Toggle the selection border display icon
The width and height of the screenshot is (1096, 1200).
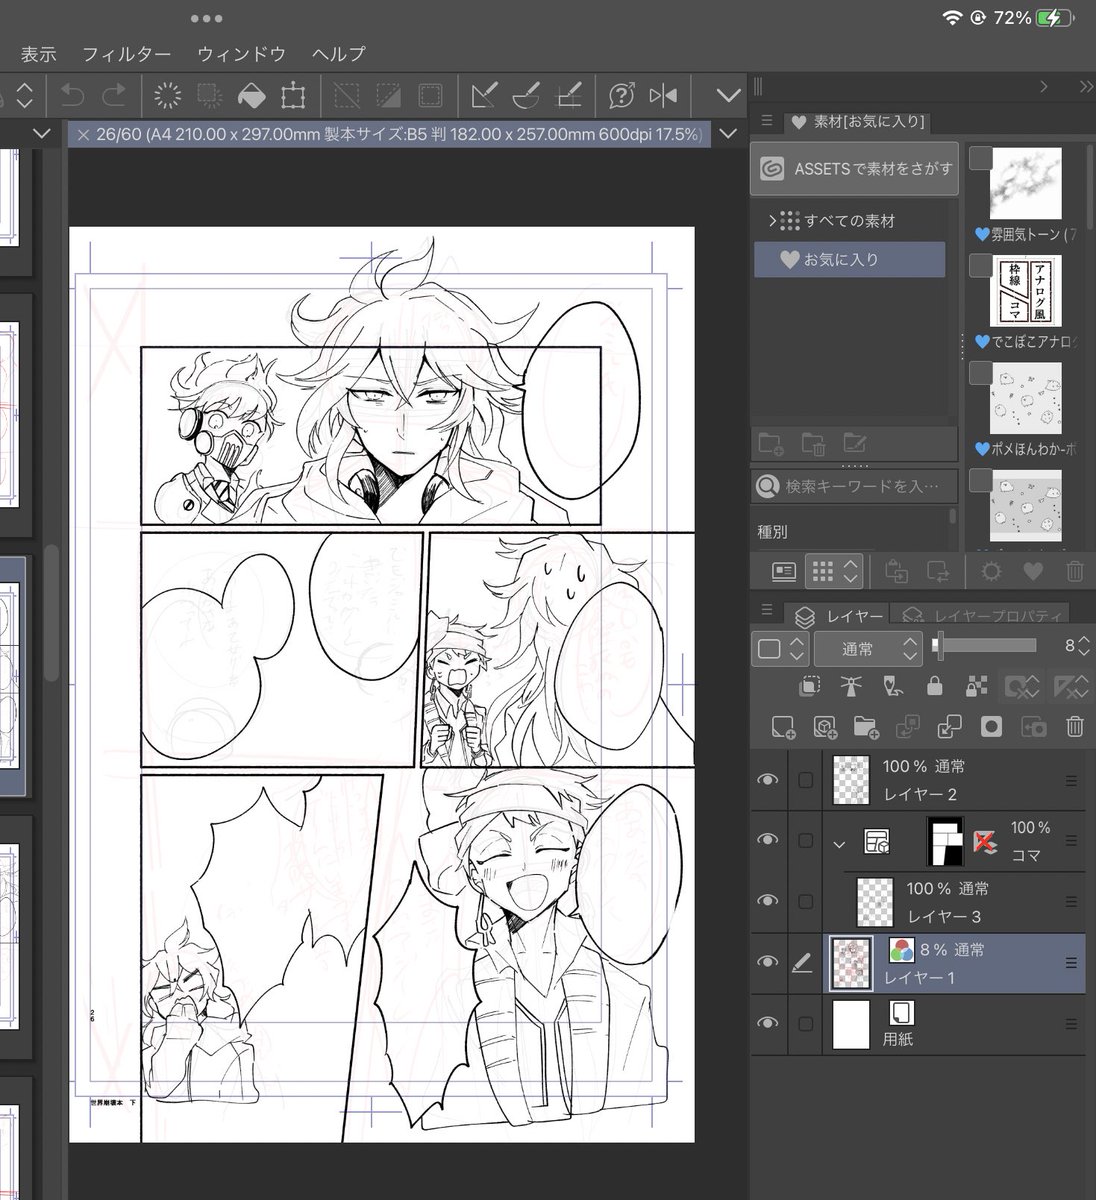click(430, 96)
